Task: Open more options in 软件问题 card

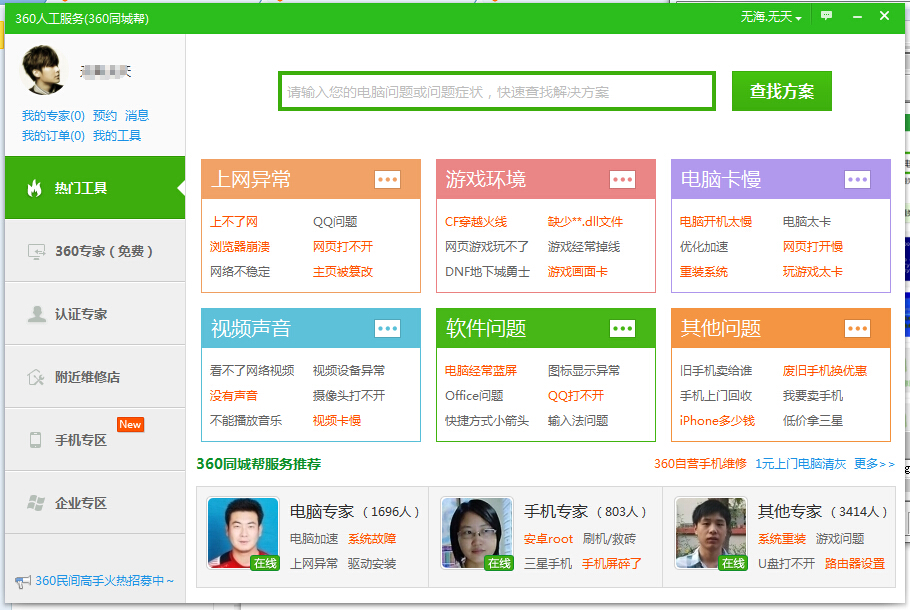Action: click(623, 329)
